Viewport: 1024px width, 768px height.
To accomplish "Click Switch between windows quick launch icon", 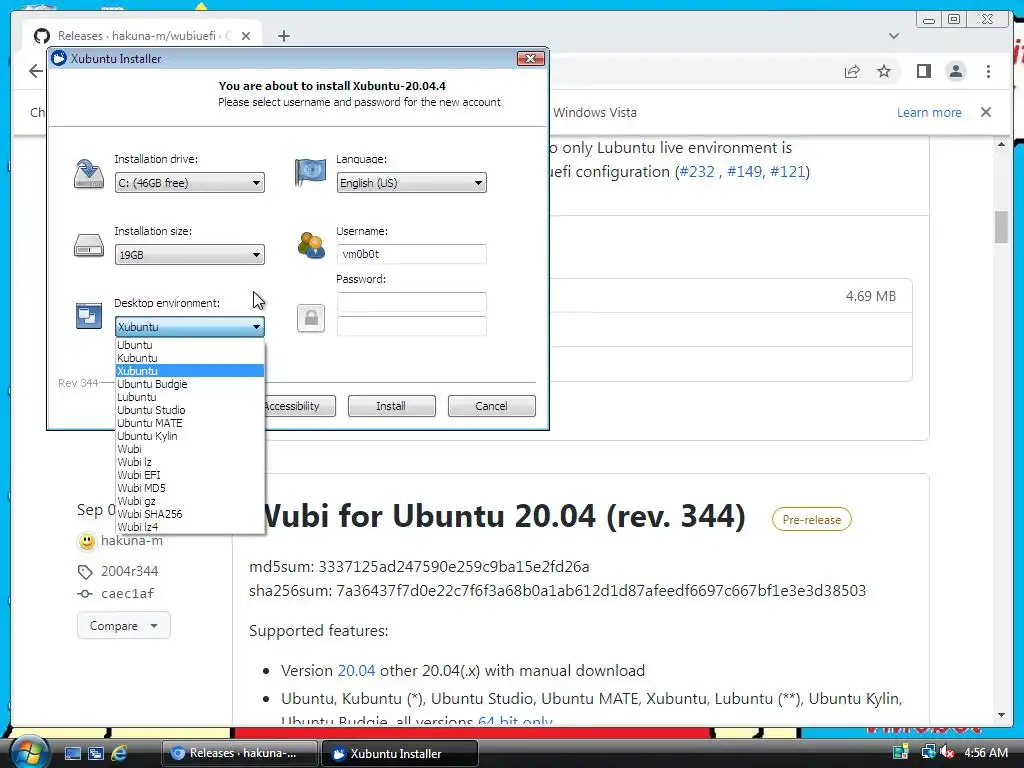I will [x=96, y=753].
